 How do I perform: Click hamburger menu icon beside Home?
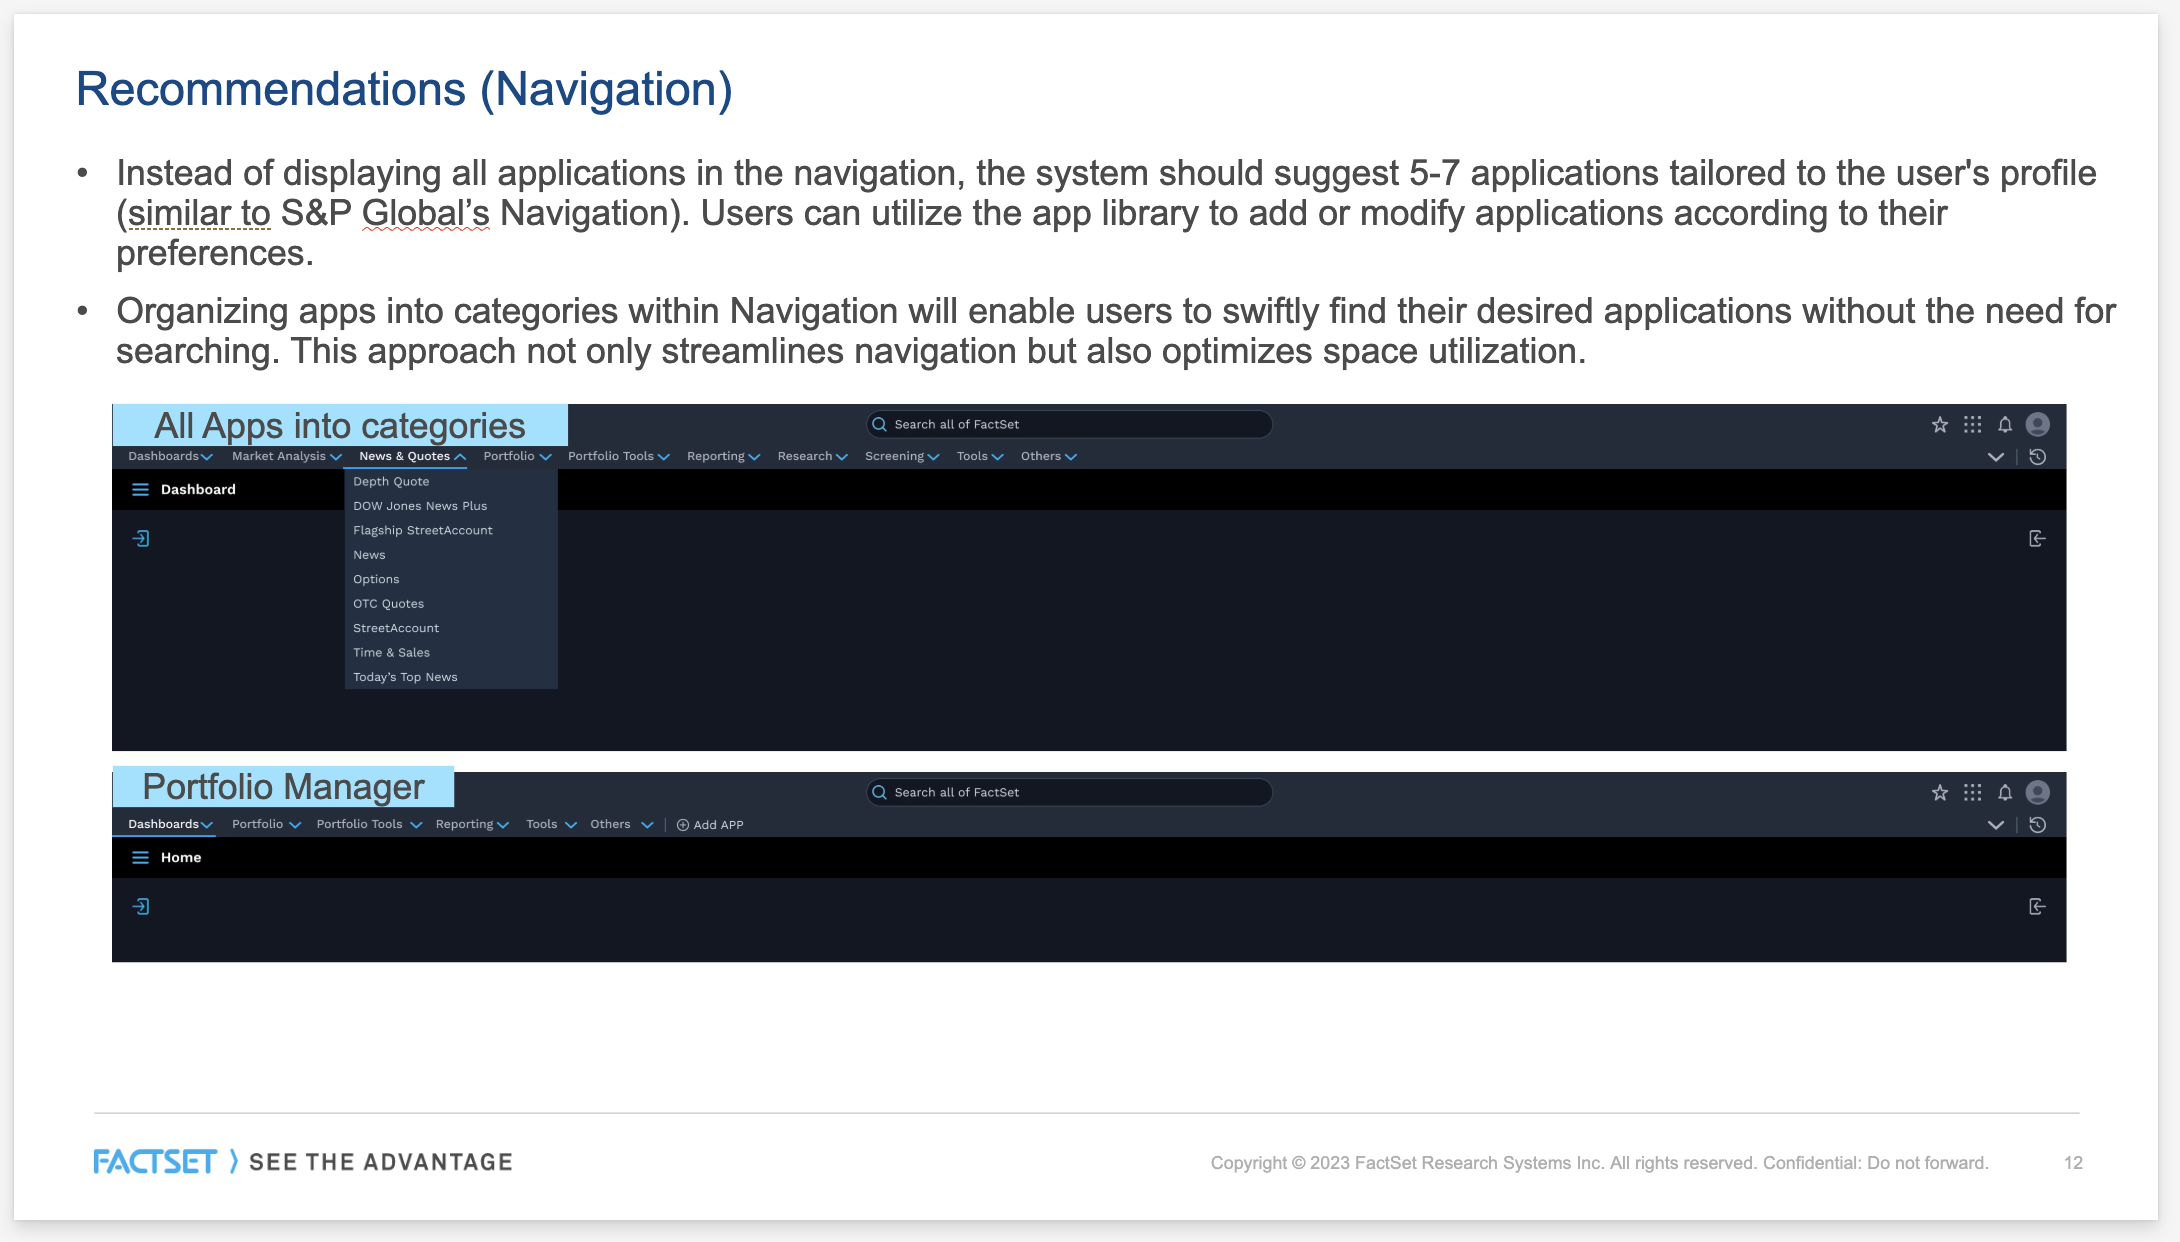tap(140, 857)
